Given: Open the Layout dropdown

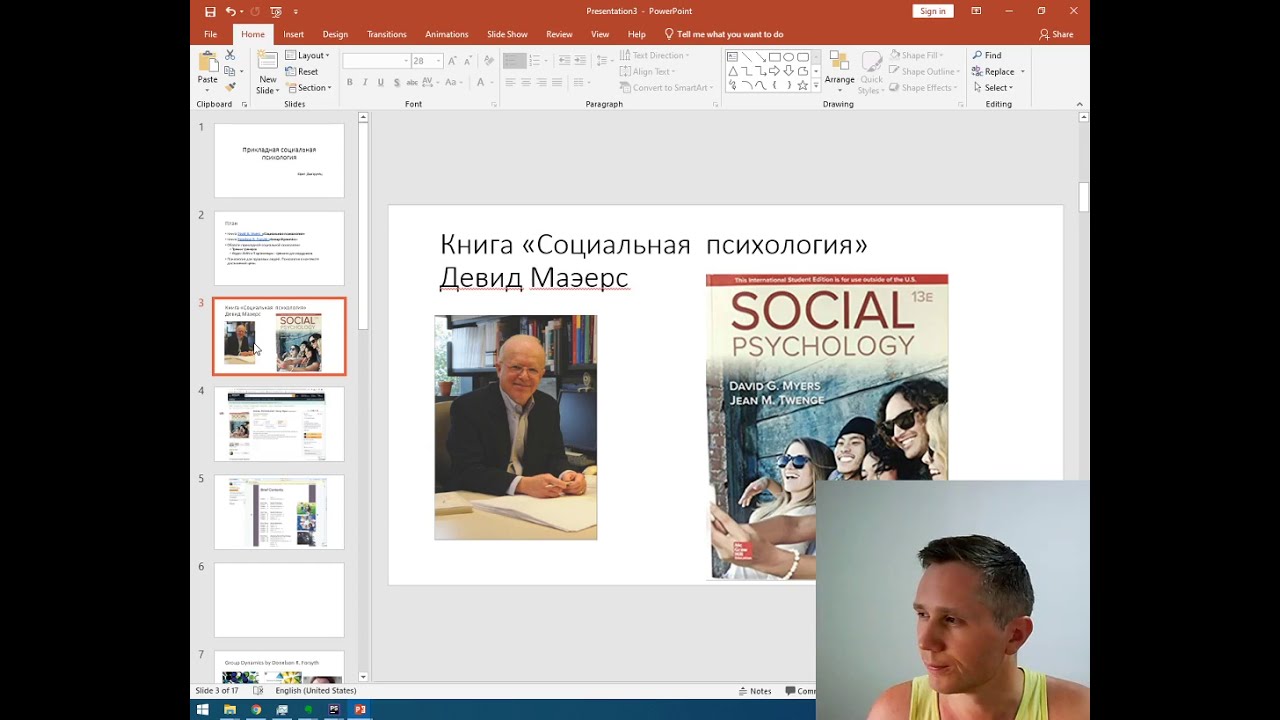Looking at the screenshot, I should coord(307,55).
